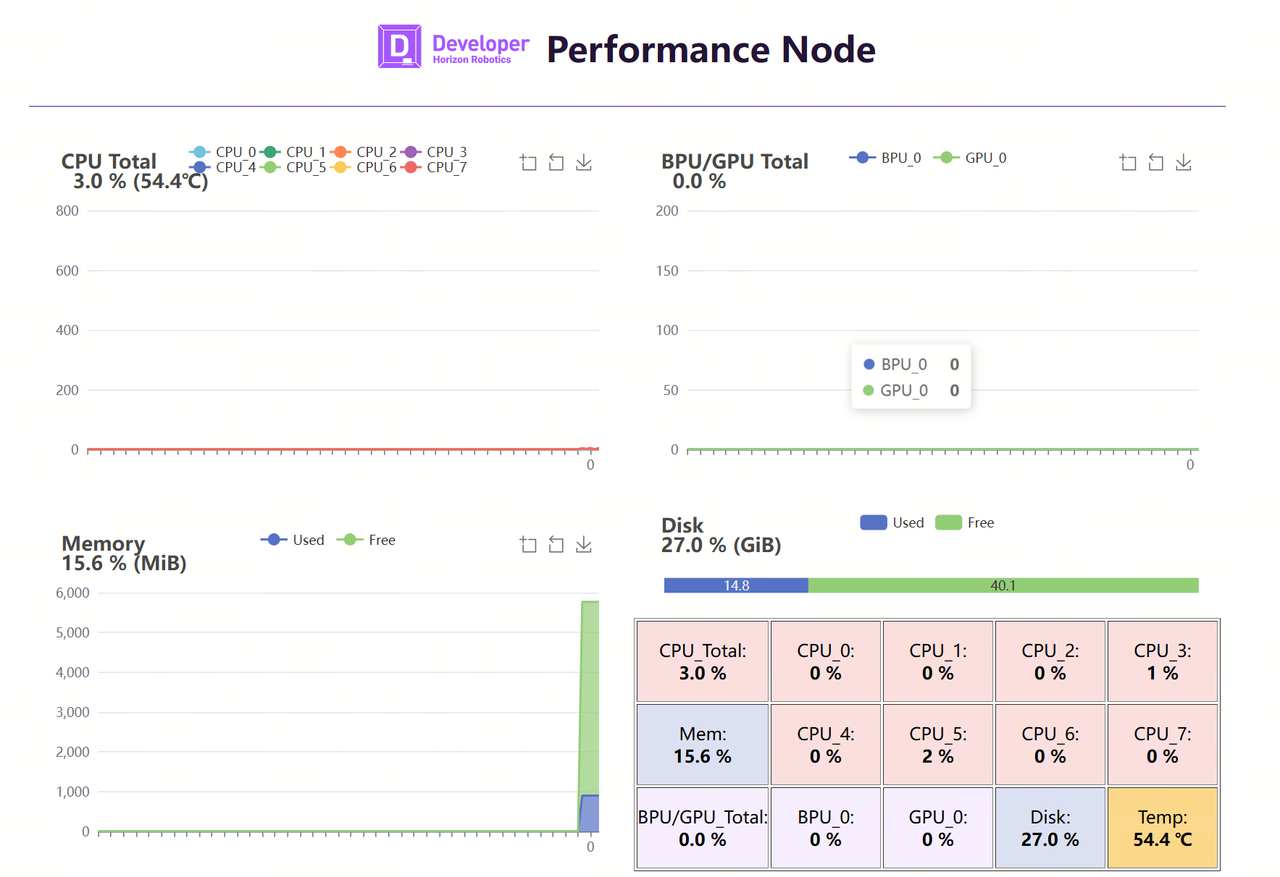Click the CPU_Total 3.0 % cell
Viewport: 1280px width, 877px height.
702,661
